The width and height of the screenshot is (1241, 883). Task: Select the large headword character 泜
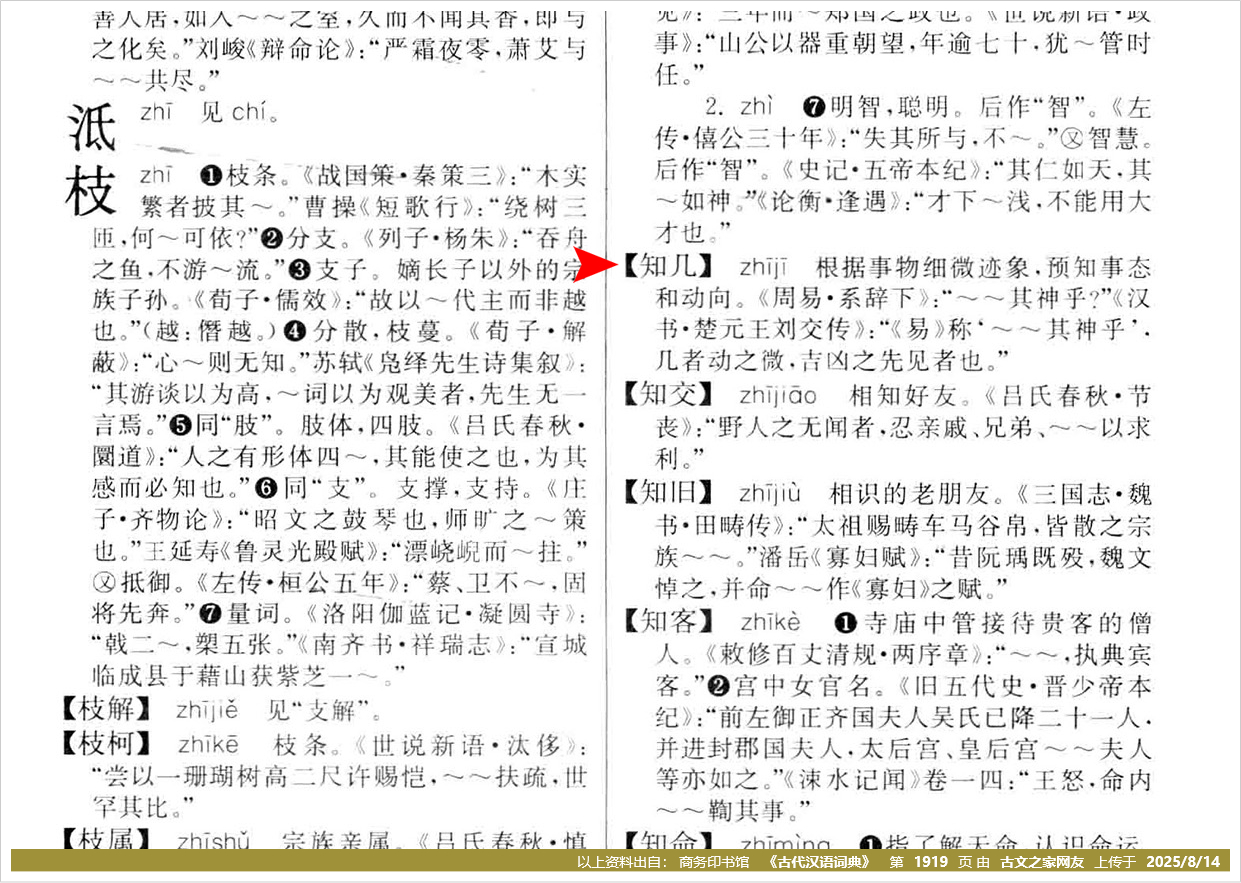[92, 126]
